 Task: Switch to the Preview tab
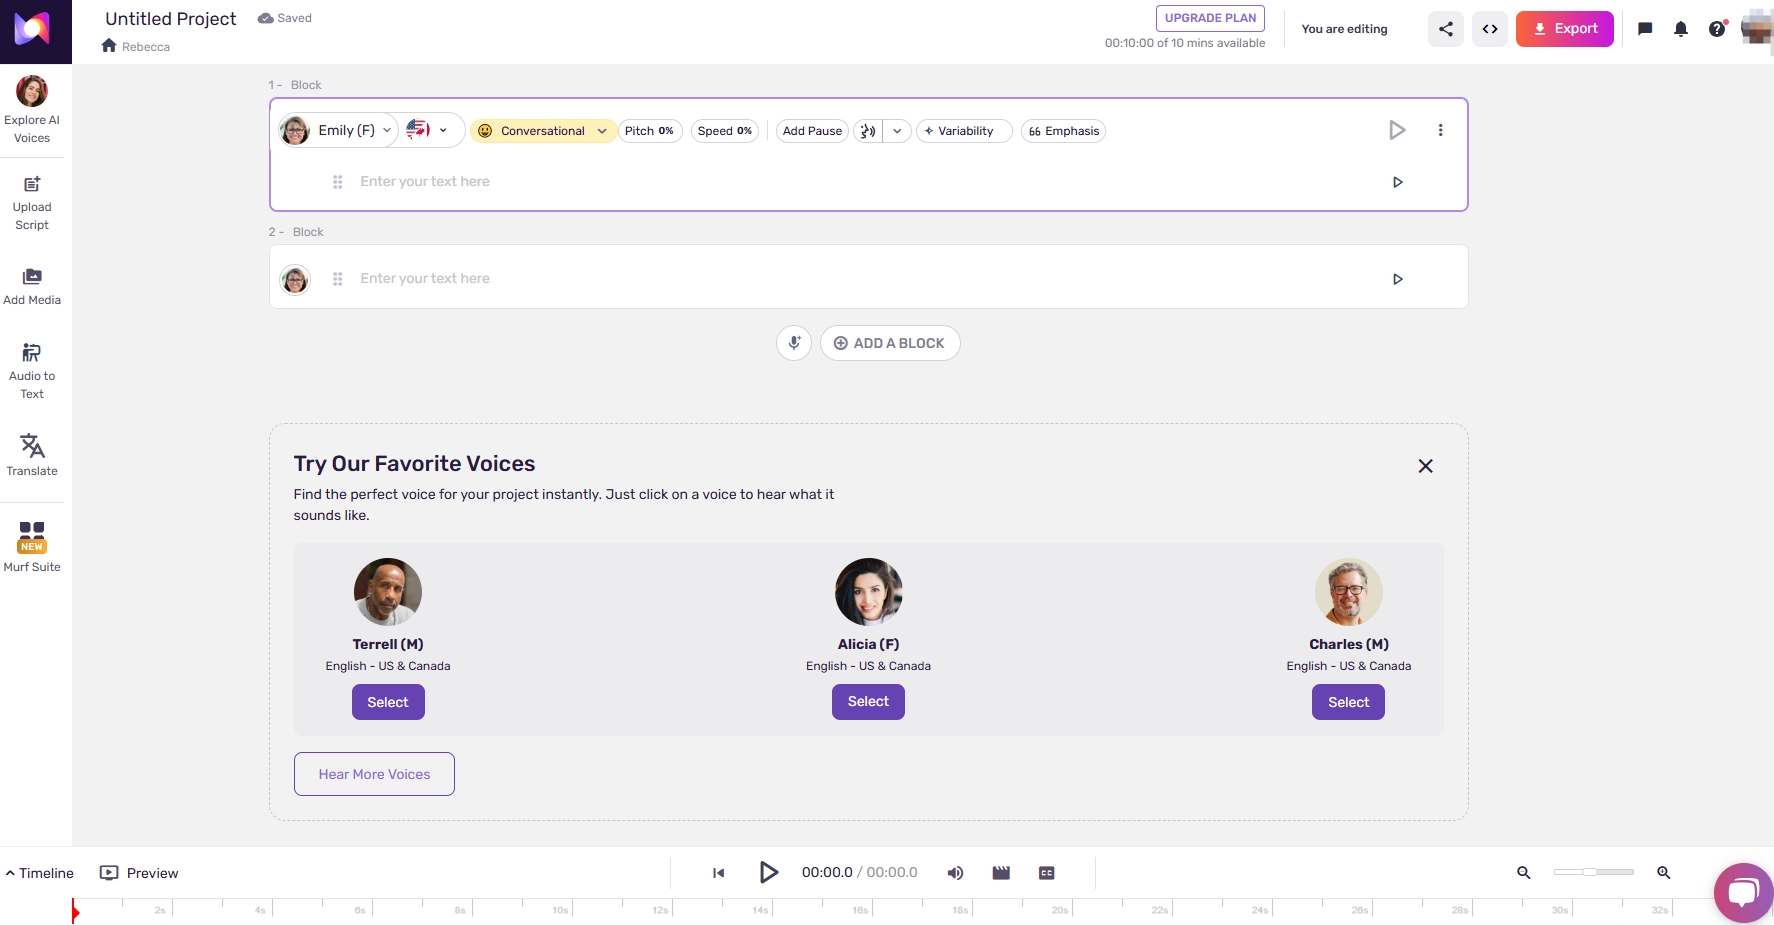click(x=140, y=873)
